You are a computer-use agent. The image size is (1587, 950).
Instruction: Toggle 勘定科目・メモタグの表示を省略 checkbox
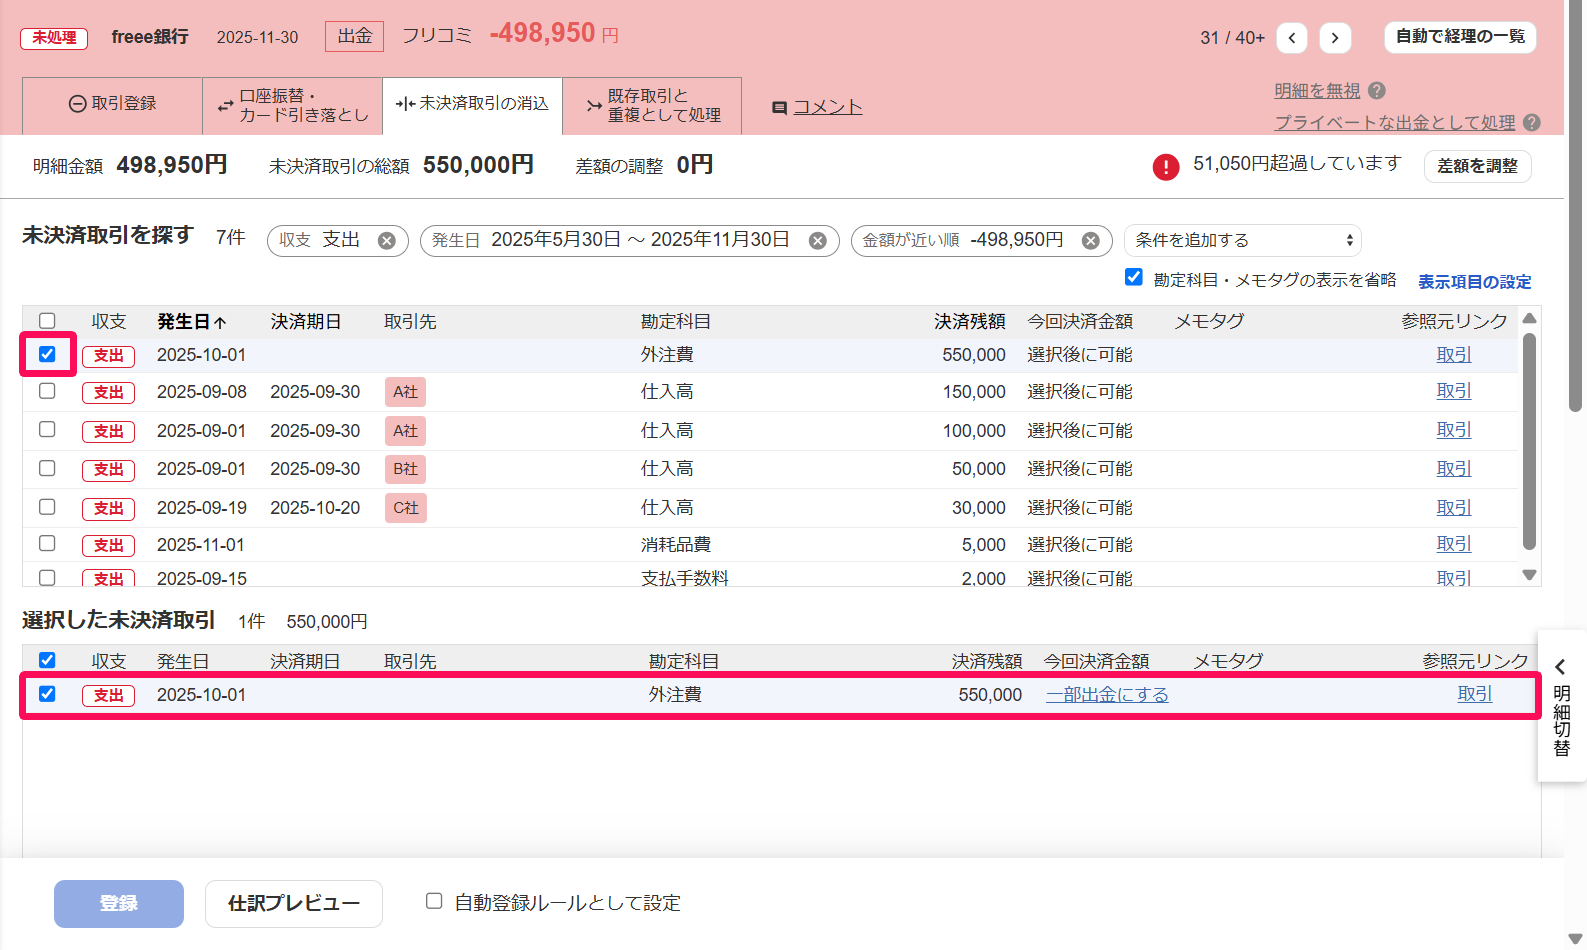click(x=1133, y=277)
